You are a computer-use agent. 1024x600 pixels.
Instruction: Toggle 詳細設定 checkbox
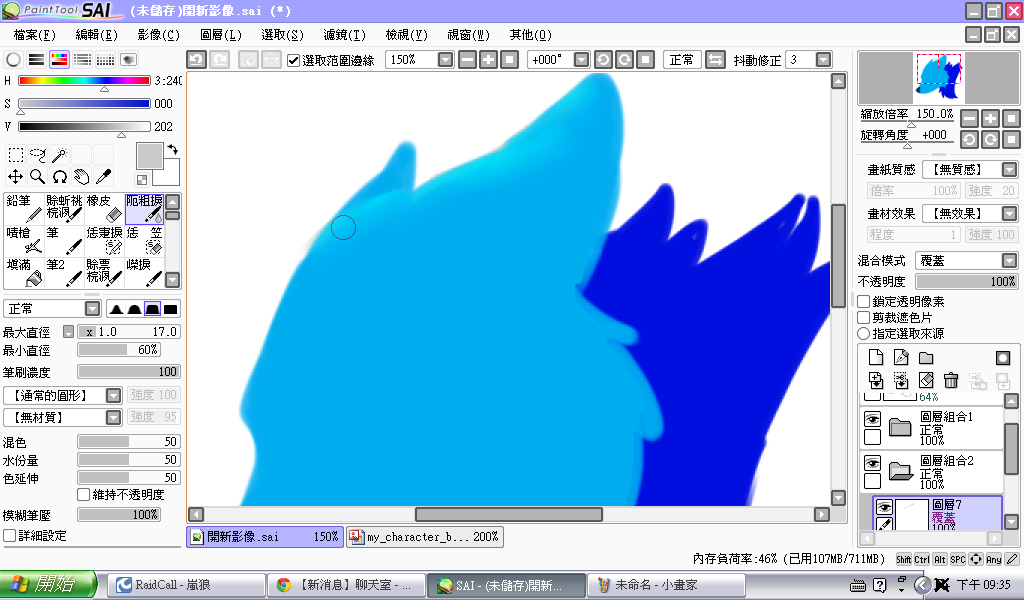pyautogui.click(x=9, y=535)
